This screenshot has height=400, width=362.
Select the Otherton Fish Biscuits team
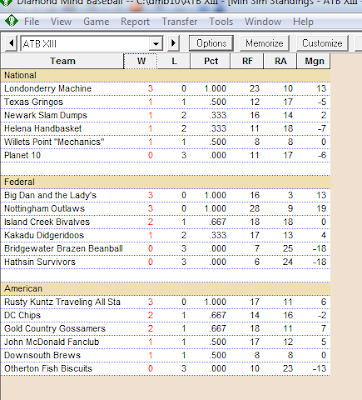(48, 369)
